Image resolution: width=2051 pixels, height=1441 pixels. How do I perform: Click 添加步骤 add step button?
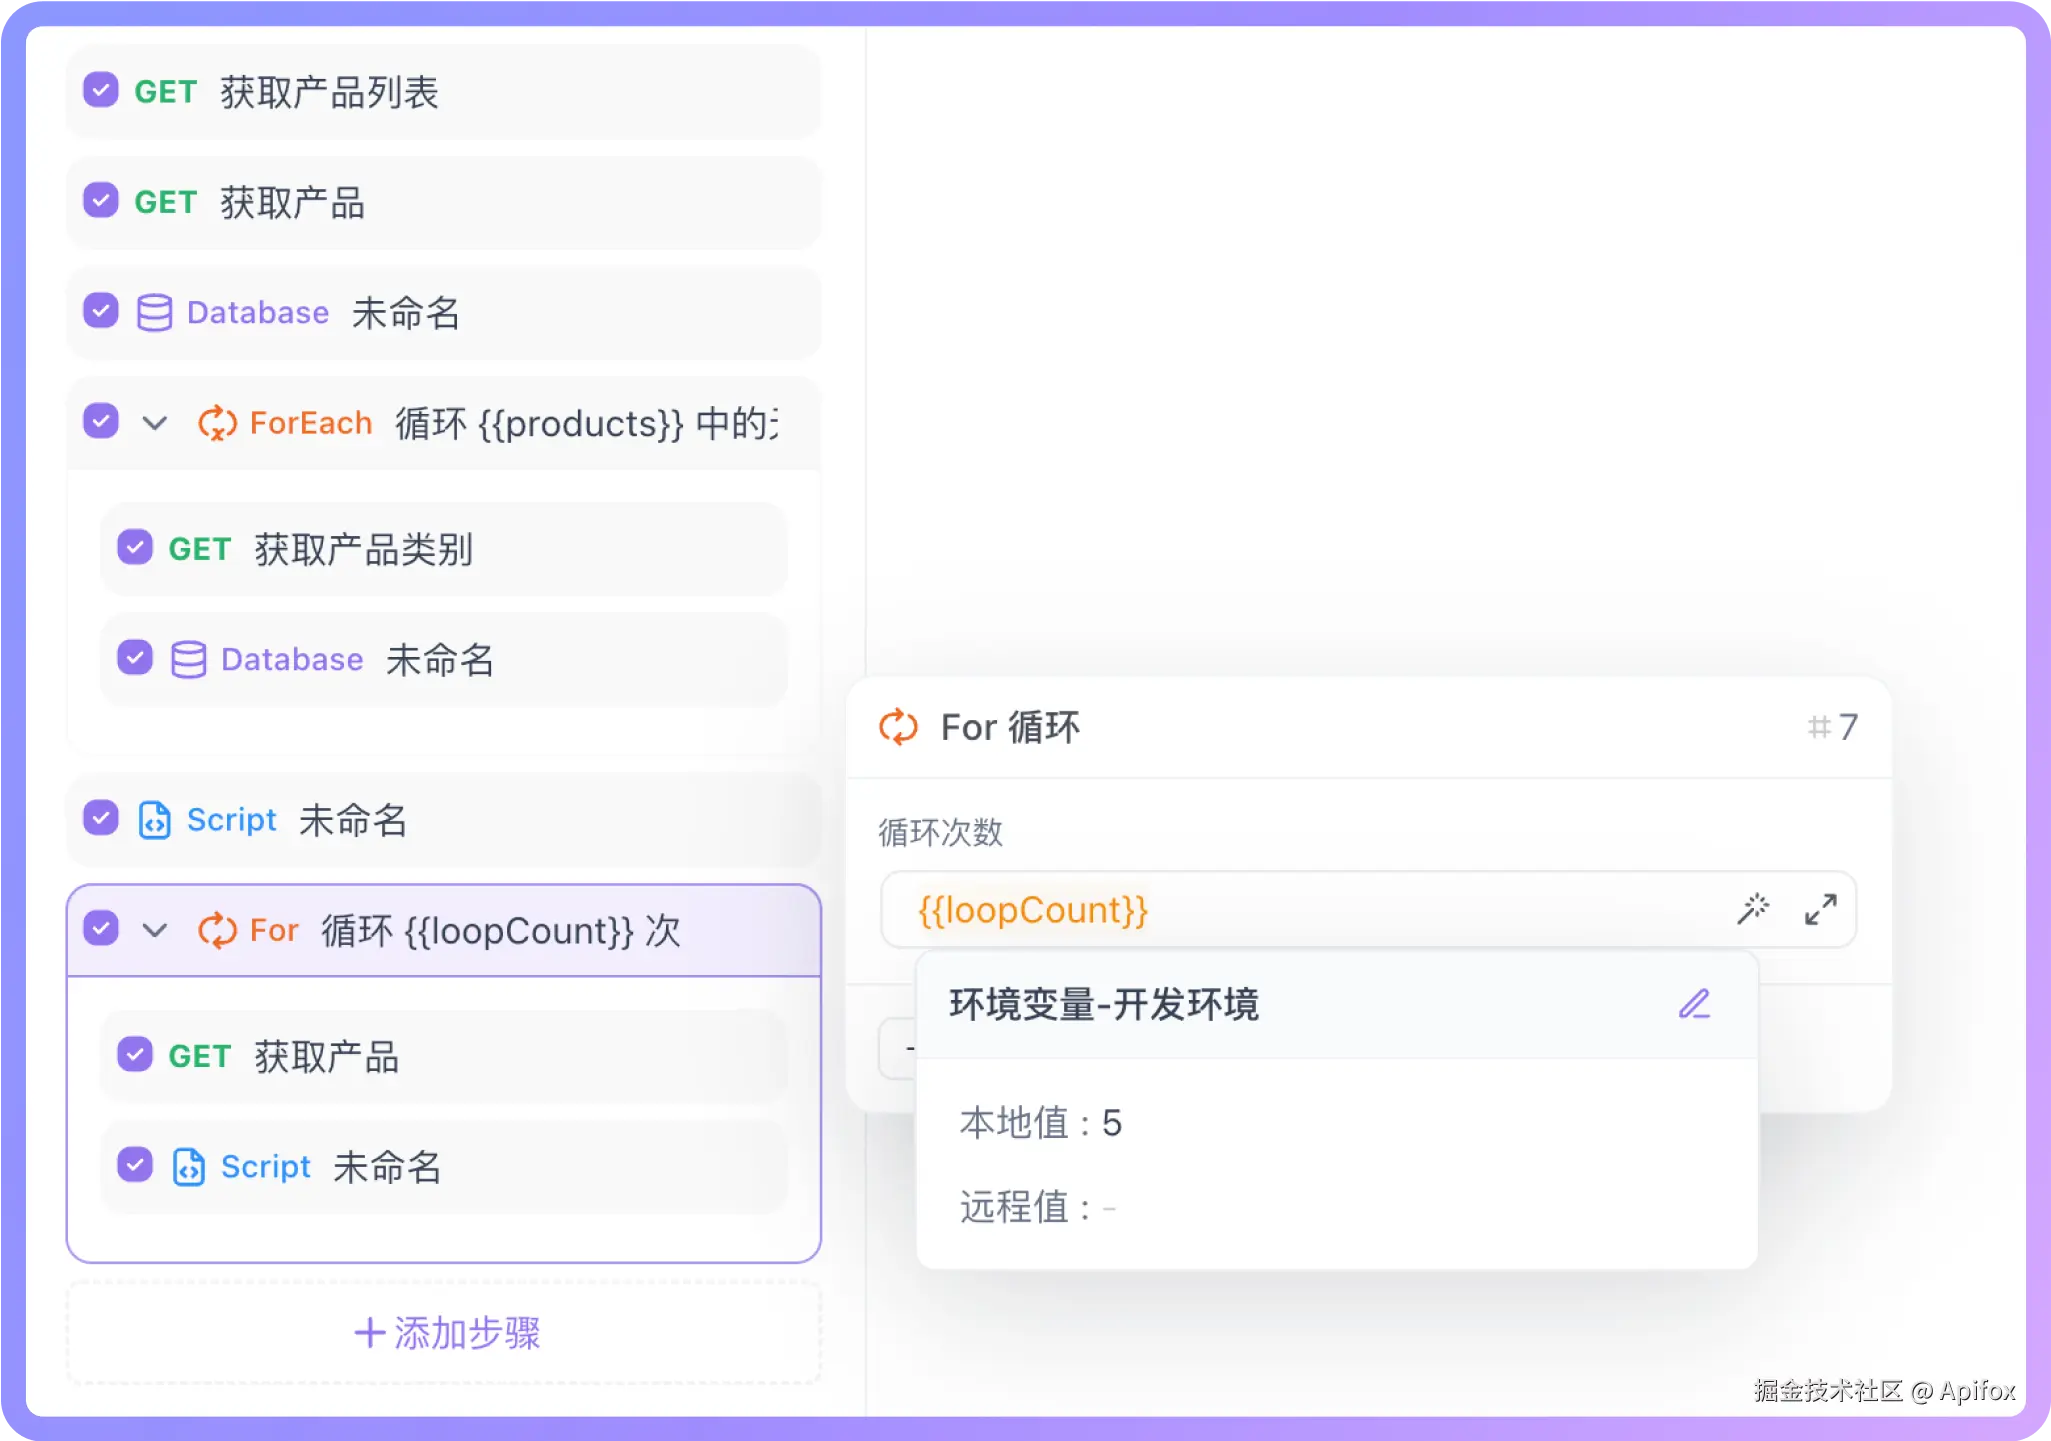[x=446, y=1333]
